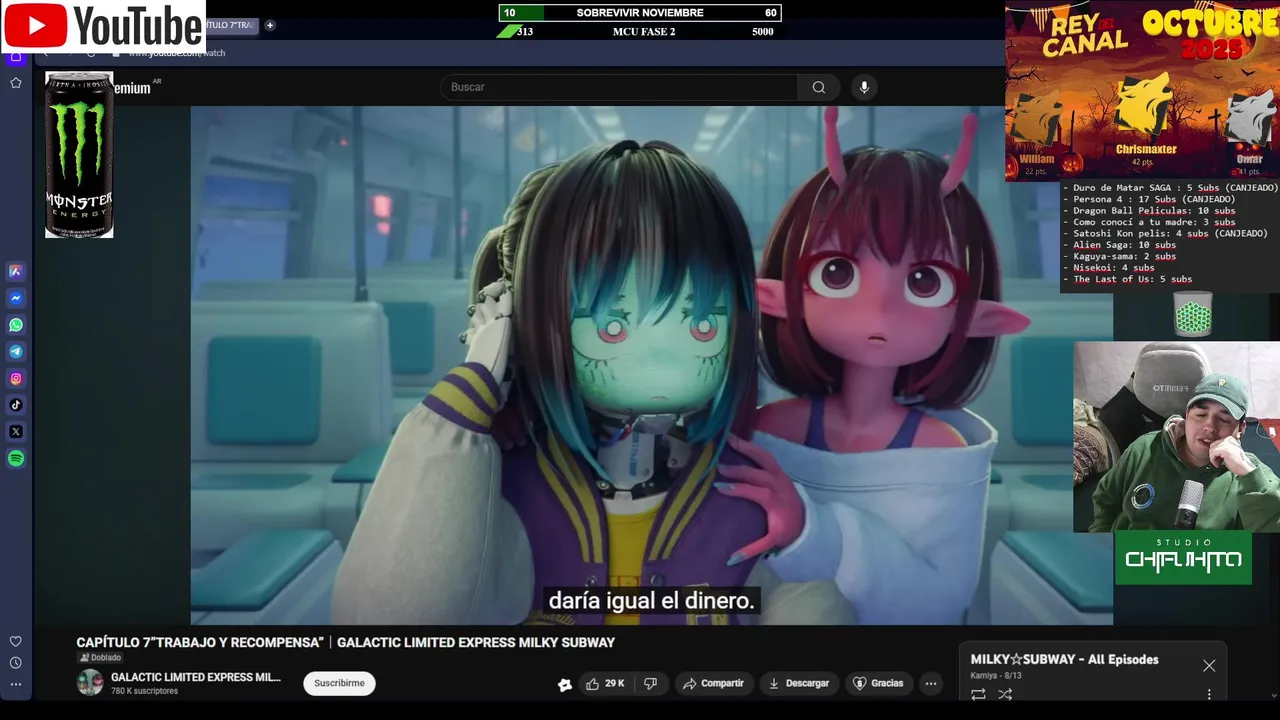
Task: Click the 'Kamiya - 8/13' playlist text
Action: tap(996, 676)
